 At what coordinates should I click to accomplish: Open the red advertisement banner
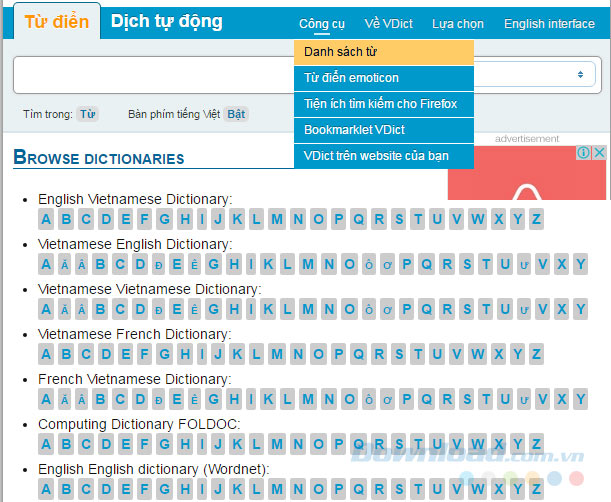[x=527, y=173]
